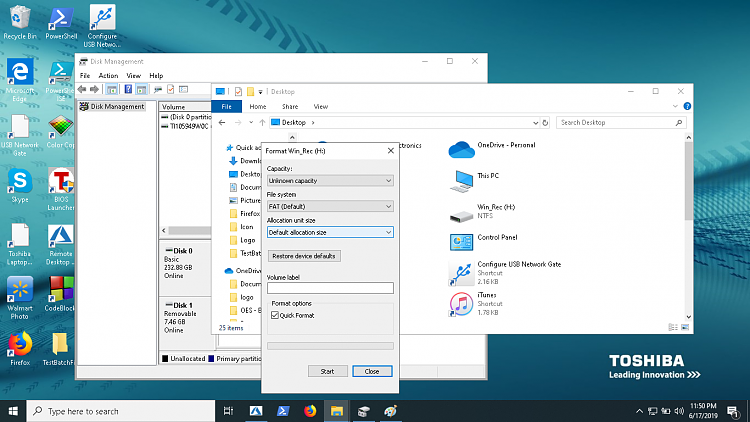Viewport: 750px width, 422px height.
Task: Click the Start button in Format dialog
Action: tap(327, 371)
